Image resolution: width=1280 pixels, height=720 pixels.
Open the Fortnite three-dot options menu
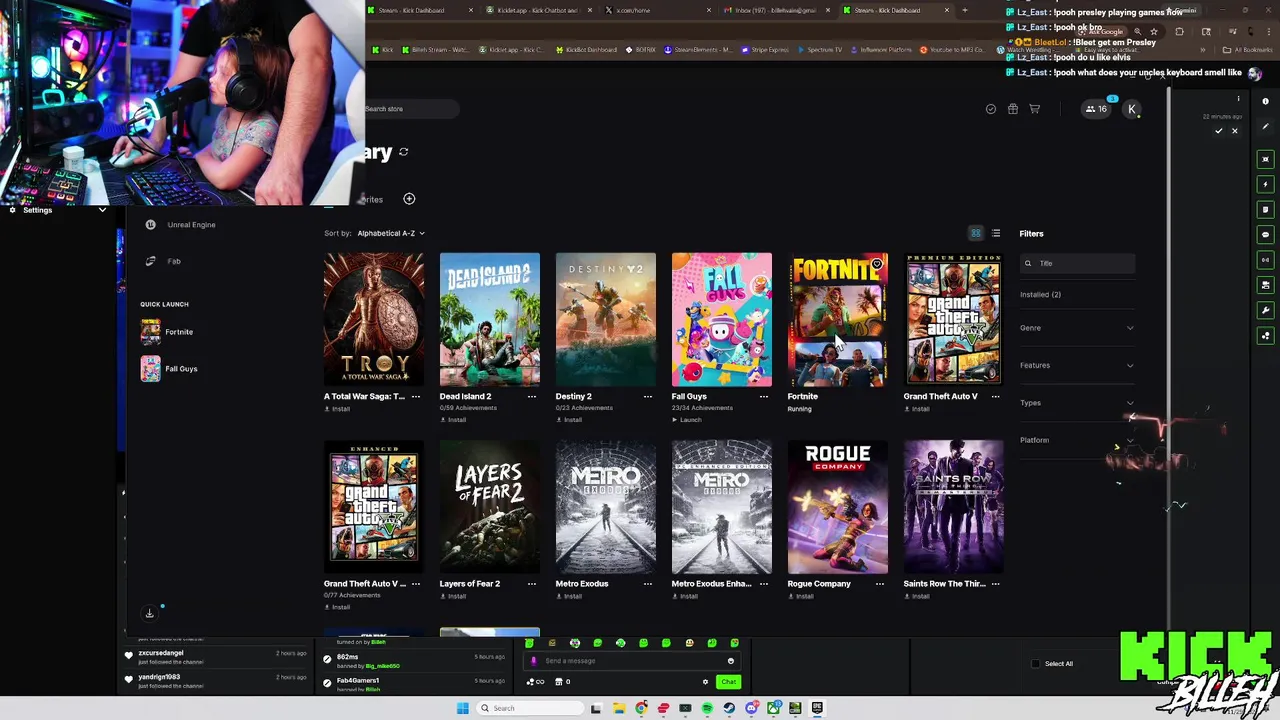879,396
